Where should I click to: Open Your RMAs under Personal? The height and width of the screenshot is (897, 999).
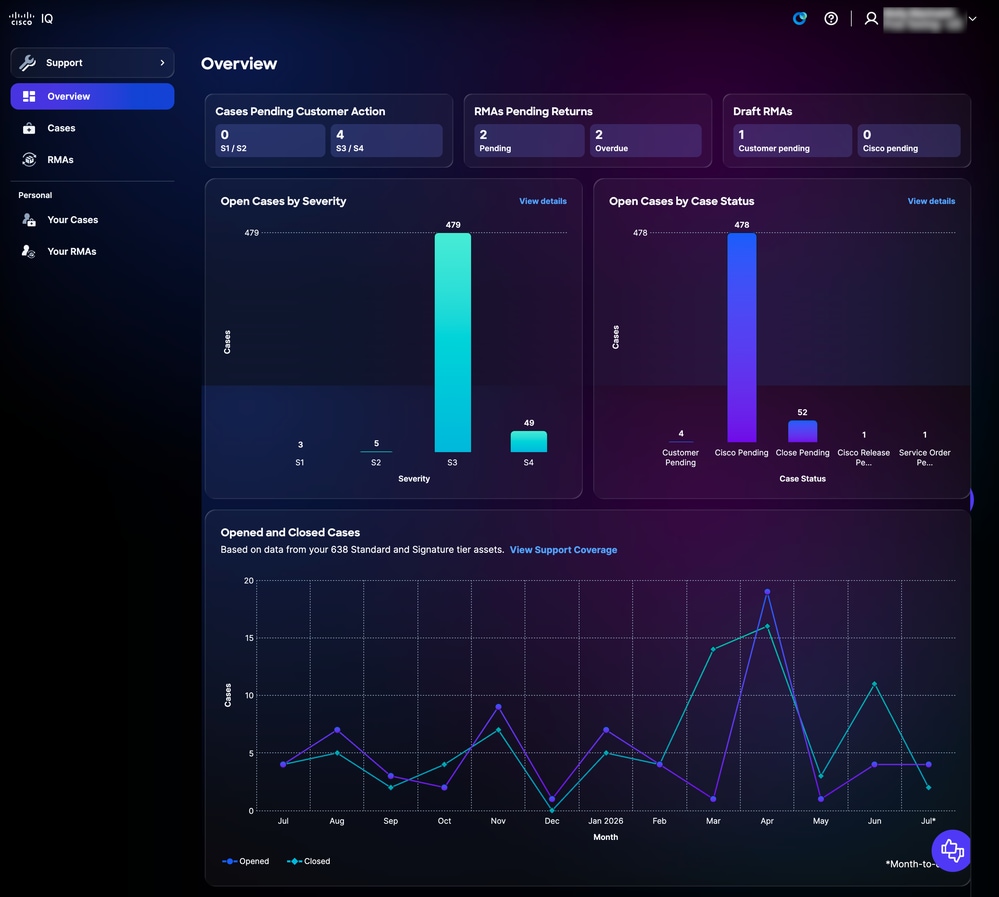(92, 252)
